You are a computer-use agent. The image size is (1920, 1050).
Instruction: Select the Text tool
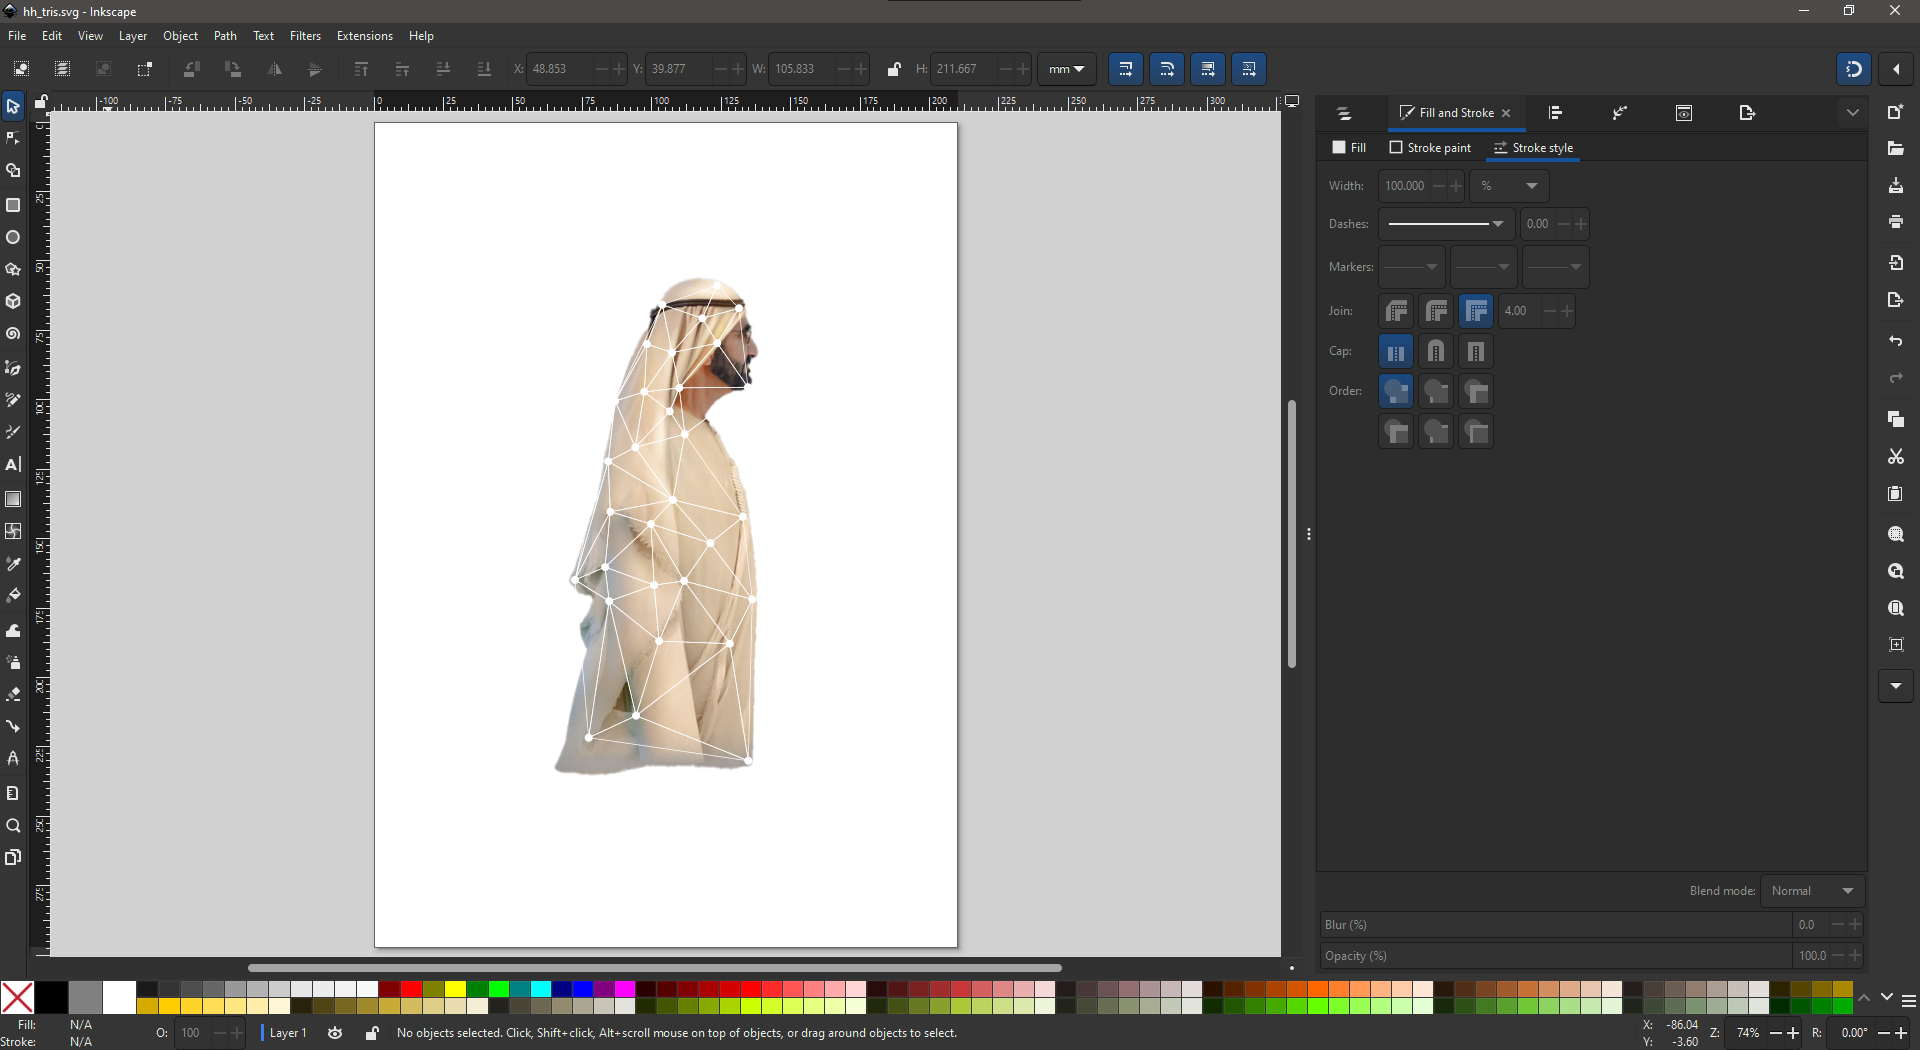click(x=13, y=465)
